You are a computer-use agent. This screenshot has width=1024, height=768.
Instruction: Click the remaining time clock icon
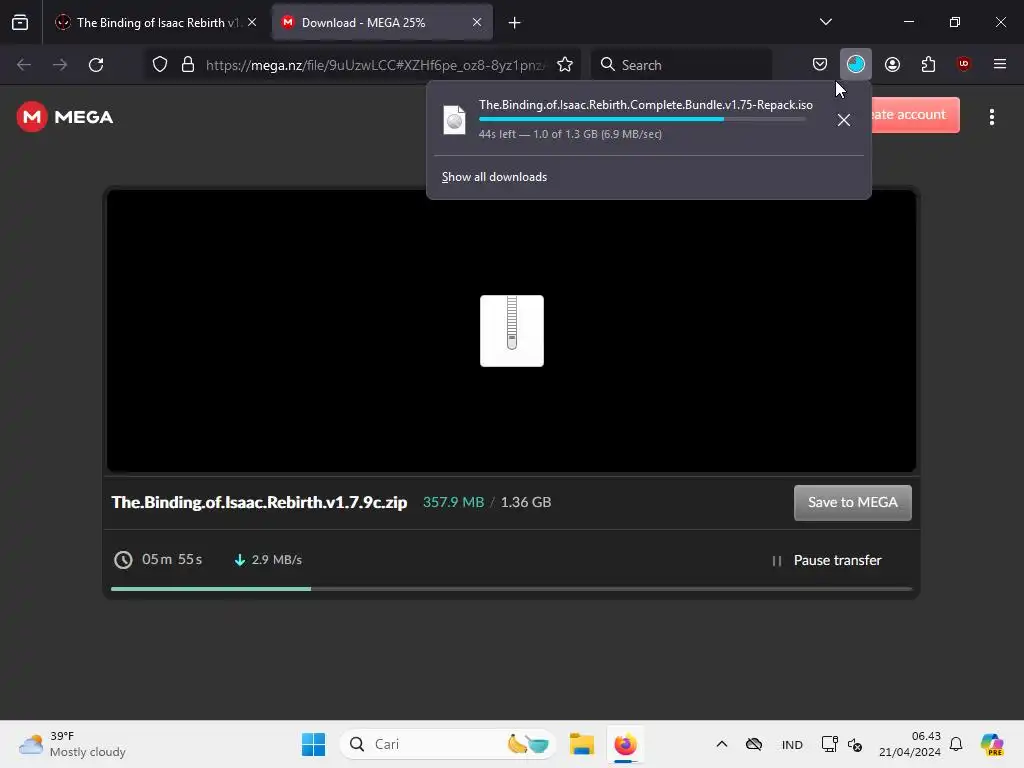coord(123,560)
